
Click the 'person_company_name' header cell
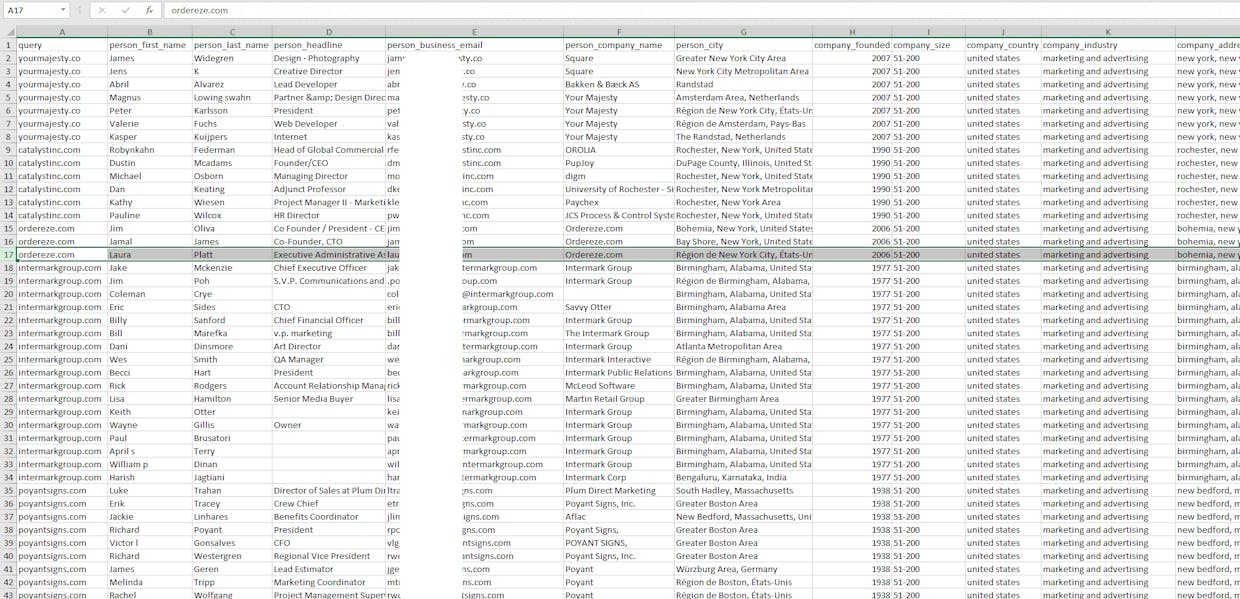619,45
